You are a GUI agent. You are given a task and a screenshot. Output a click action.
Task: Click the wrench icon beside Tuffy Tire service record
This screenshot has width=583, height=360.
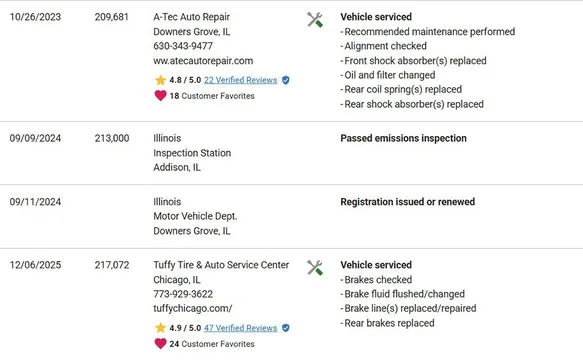click(315, 268)
